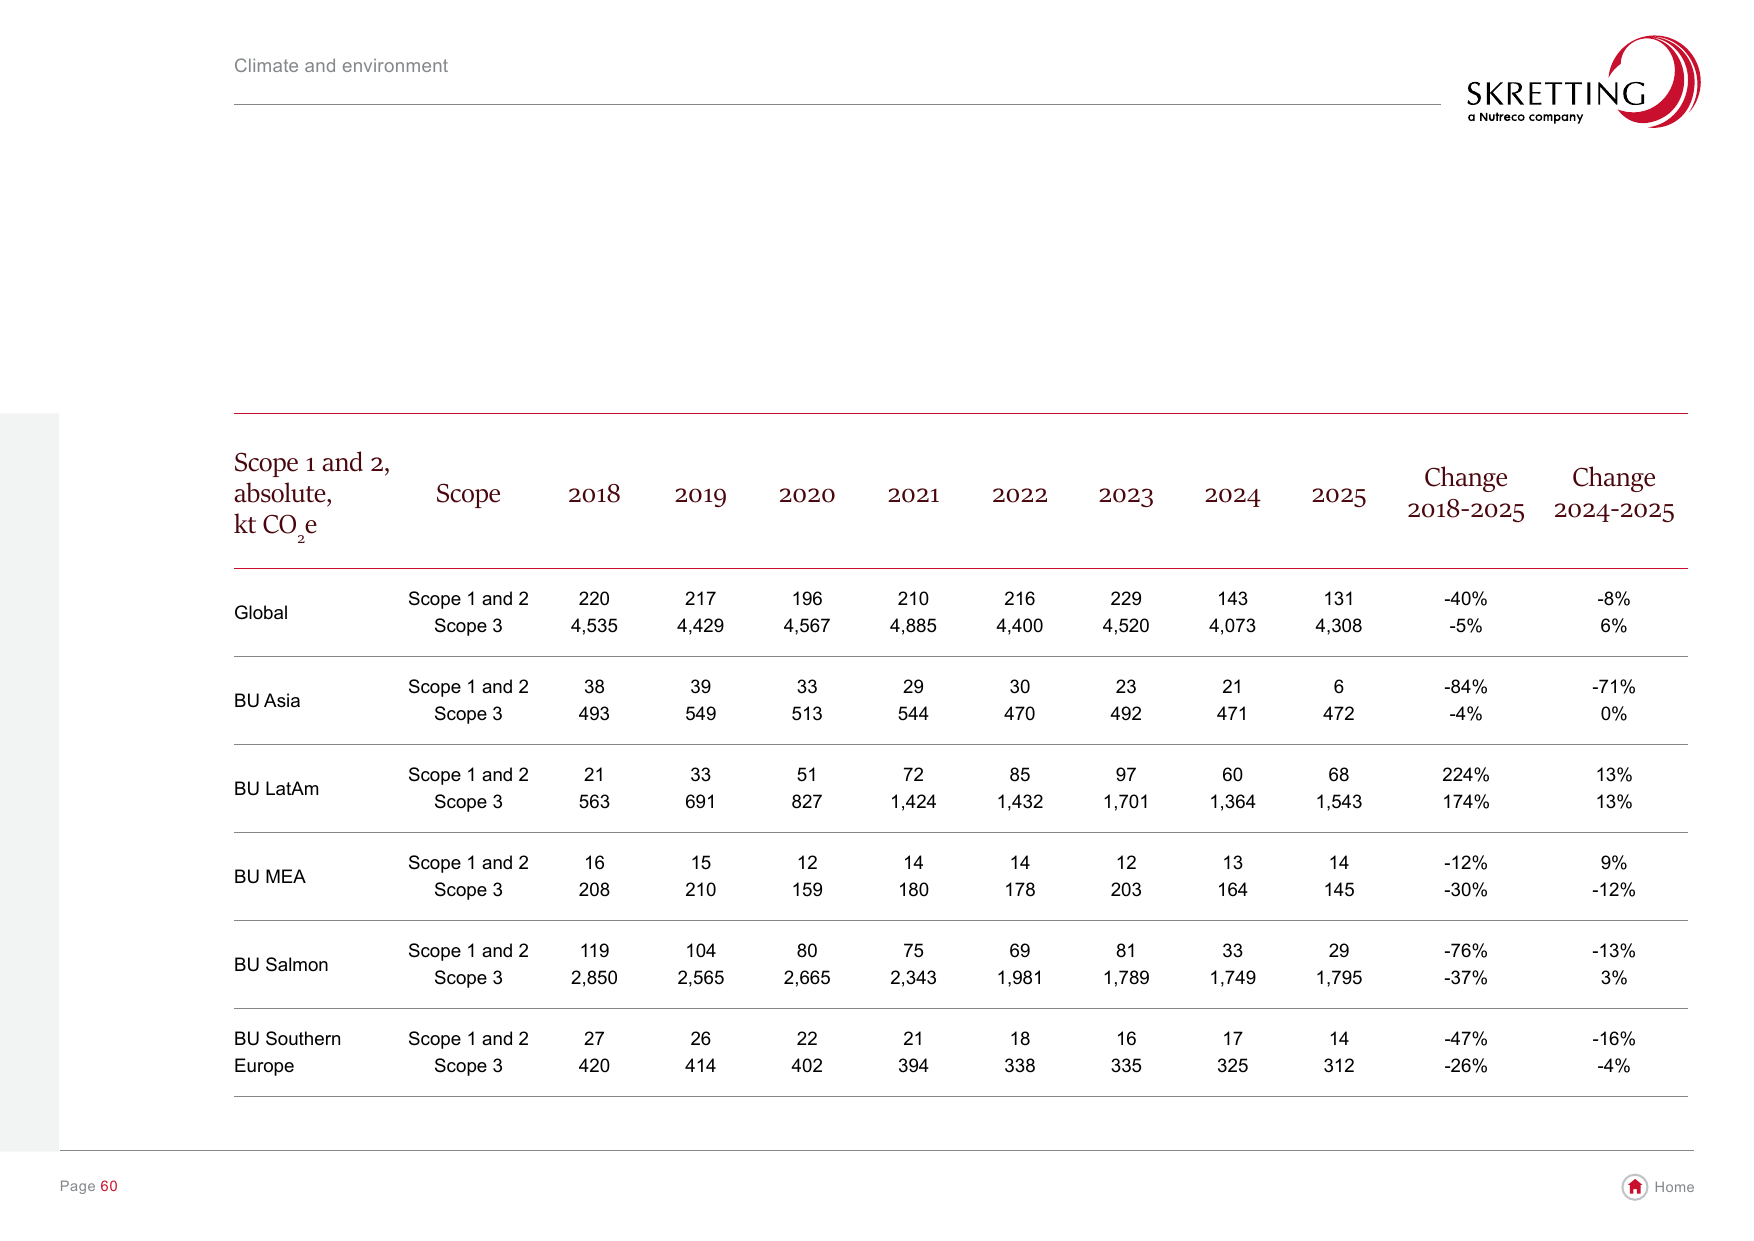This screenshot has width=1754, height=1241.
Task: Select the 'BU LatAm' row label
Action: click(277, 789)
